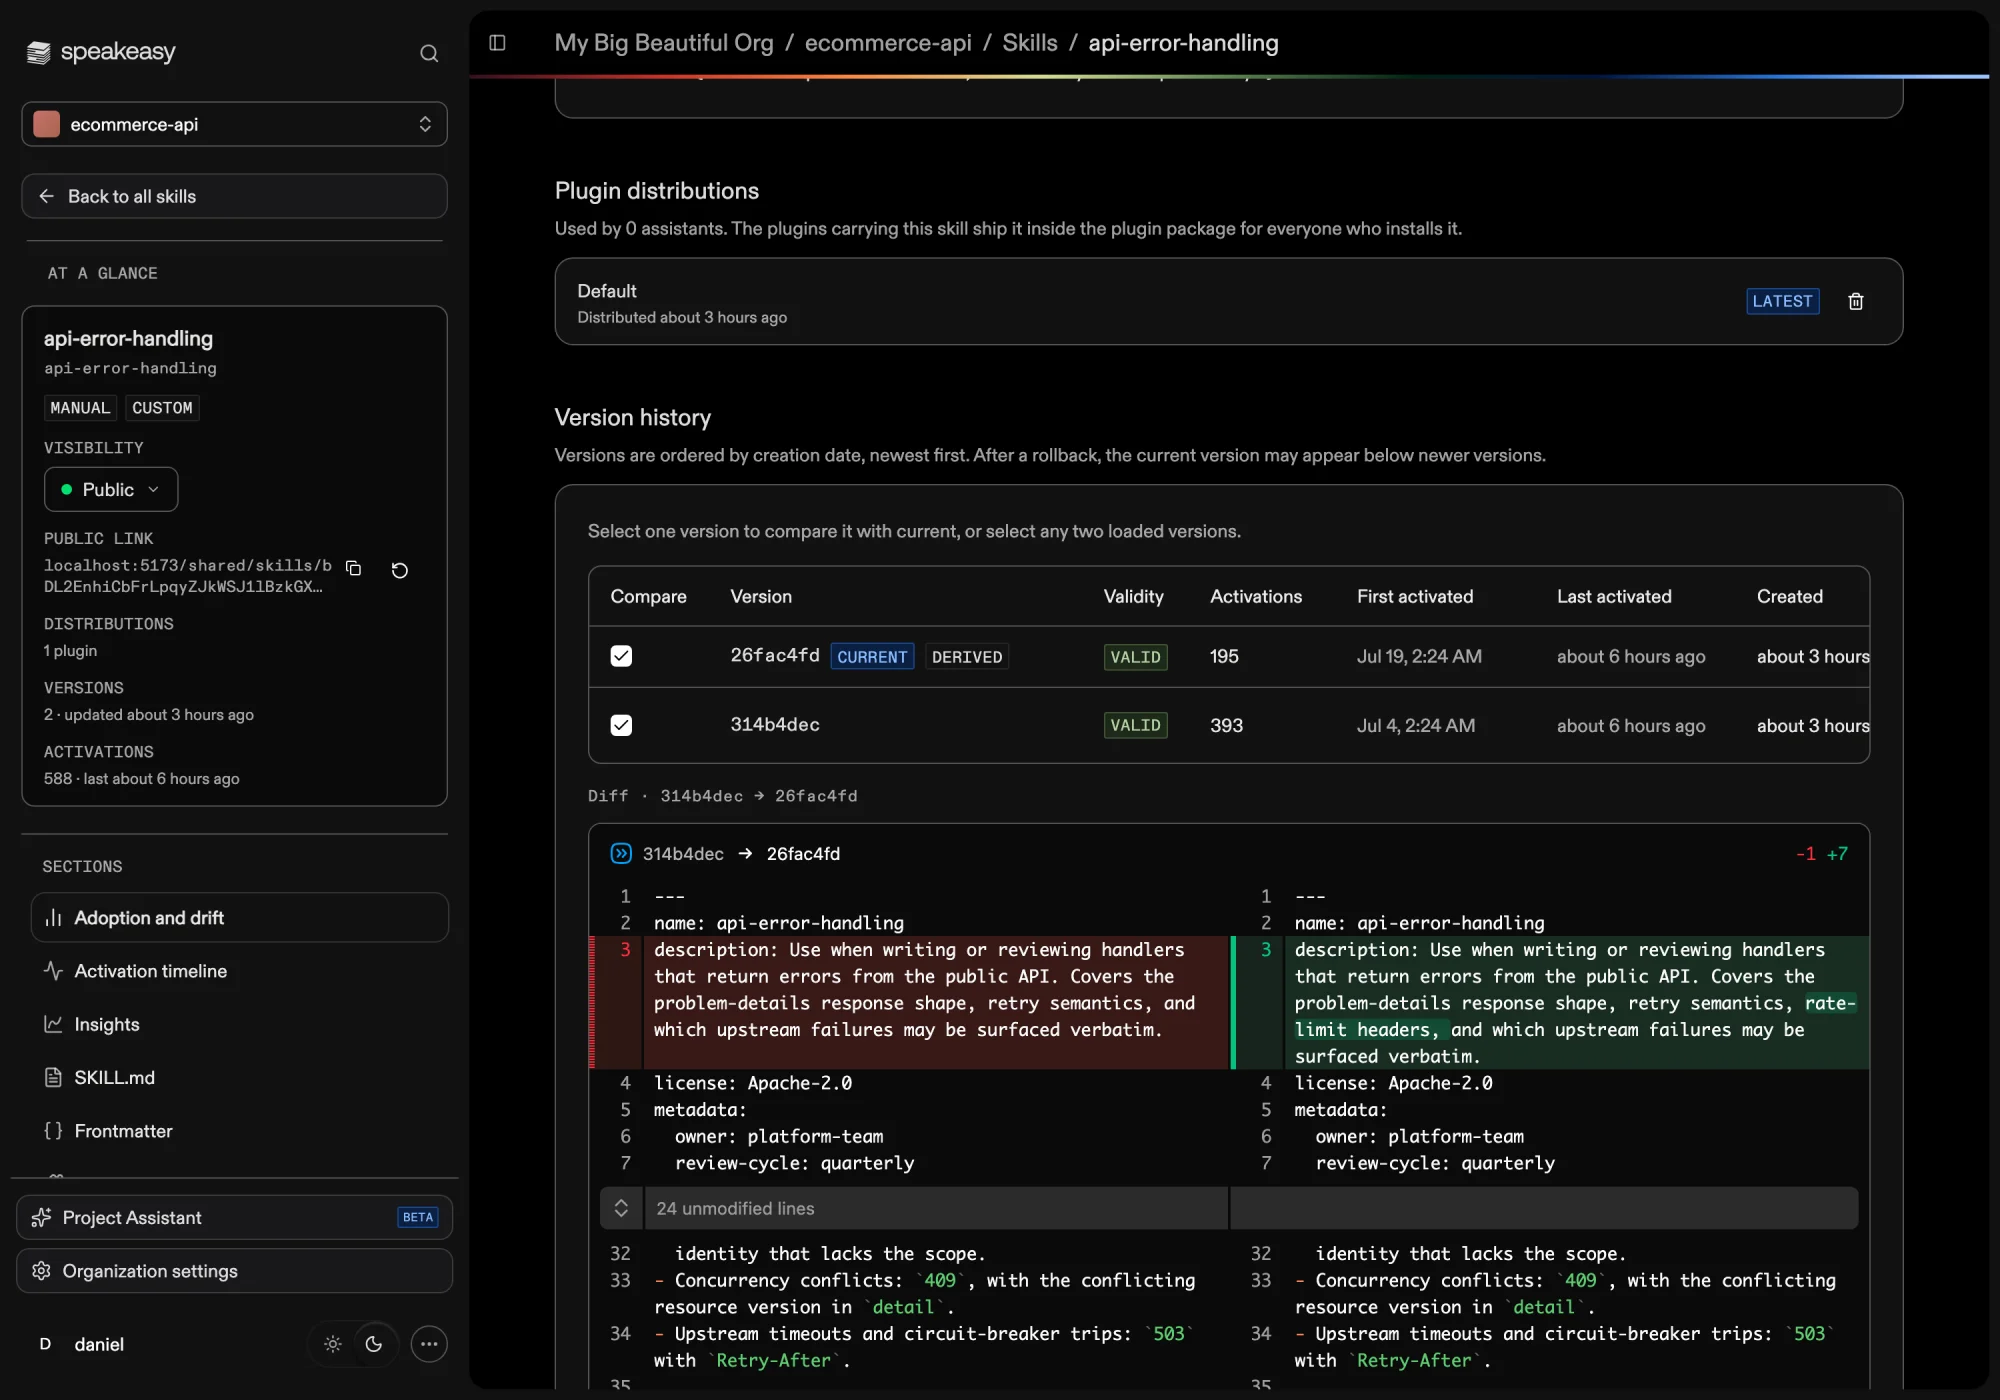
Task: Click the First activated column header
Action: 1415,596
